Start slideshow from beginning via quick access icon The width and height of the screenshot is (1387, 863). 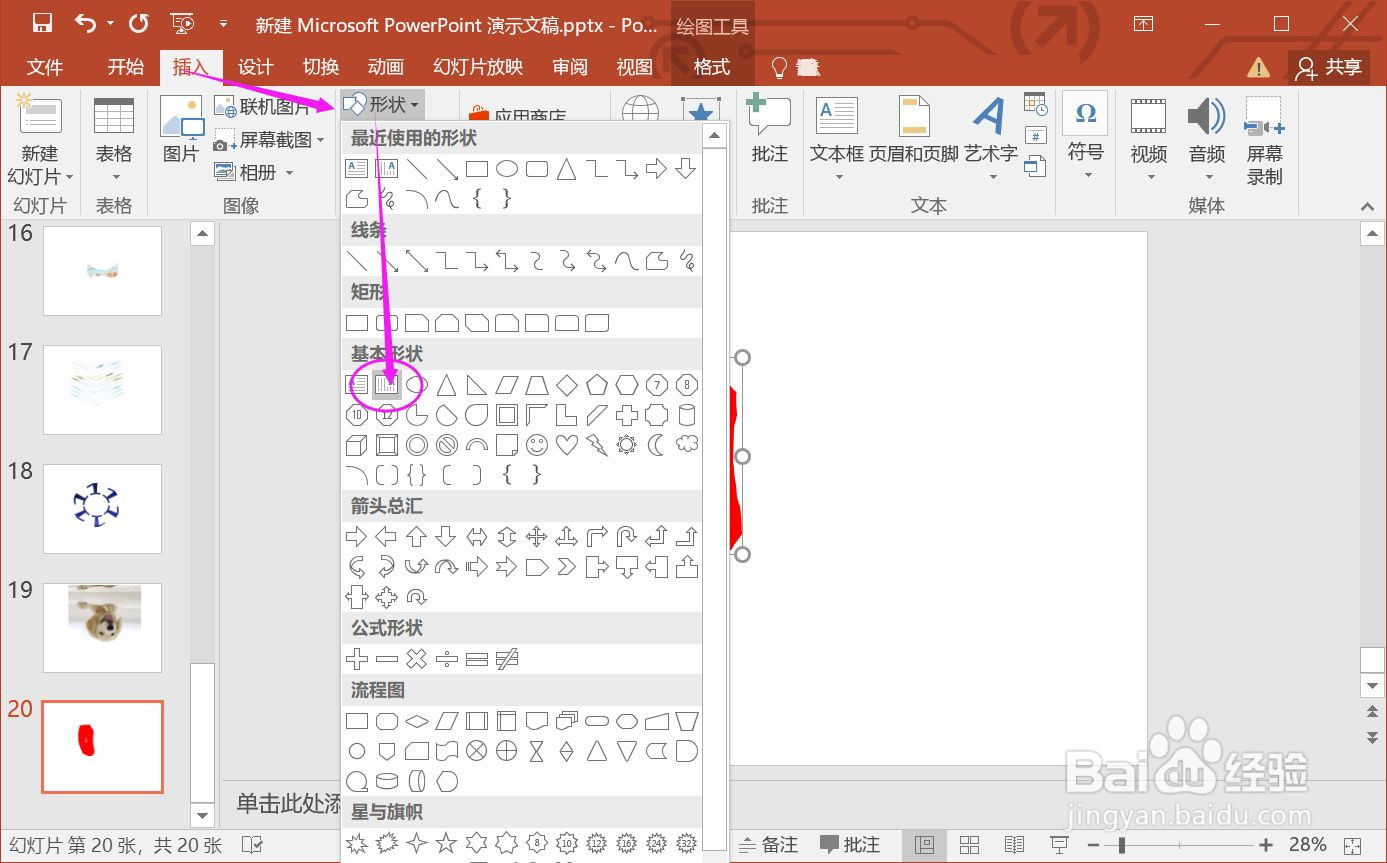click(182, 23)
